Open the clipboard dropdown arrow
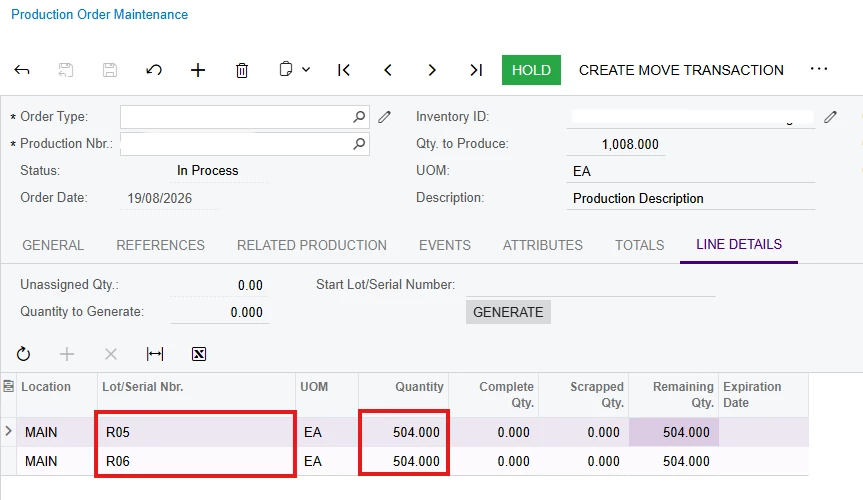The width and height of the screenshot is (863, 500). pyautogui.click(x=306, y=70)
